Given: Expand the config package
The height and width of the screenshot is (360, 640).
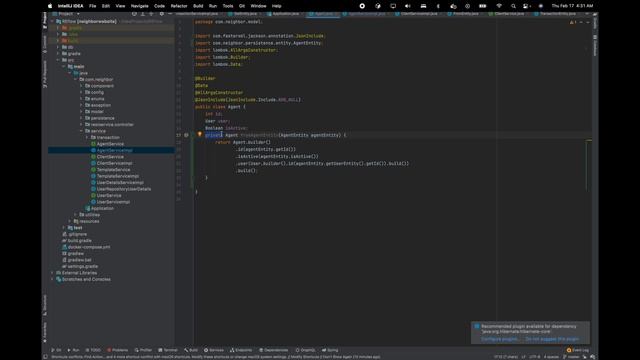Looking at the screenshot, I should 81,93.
